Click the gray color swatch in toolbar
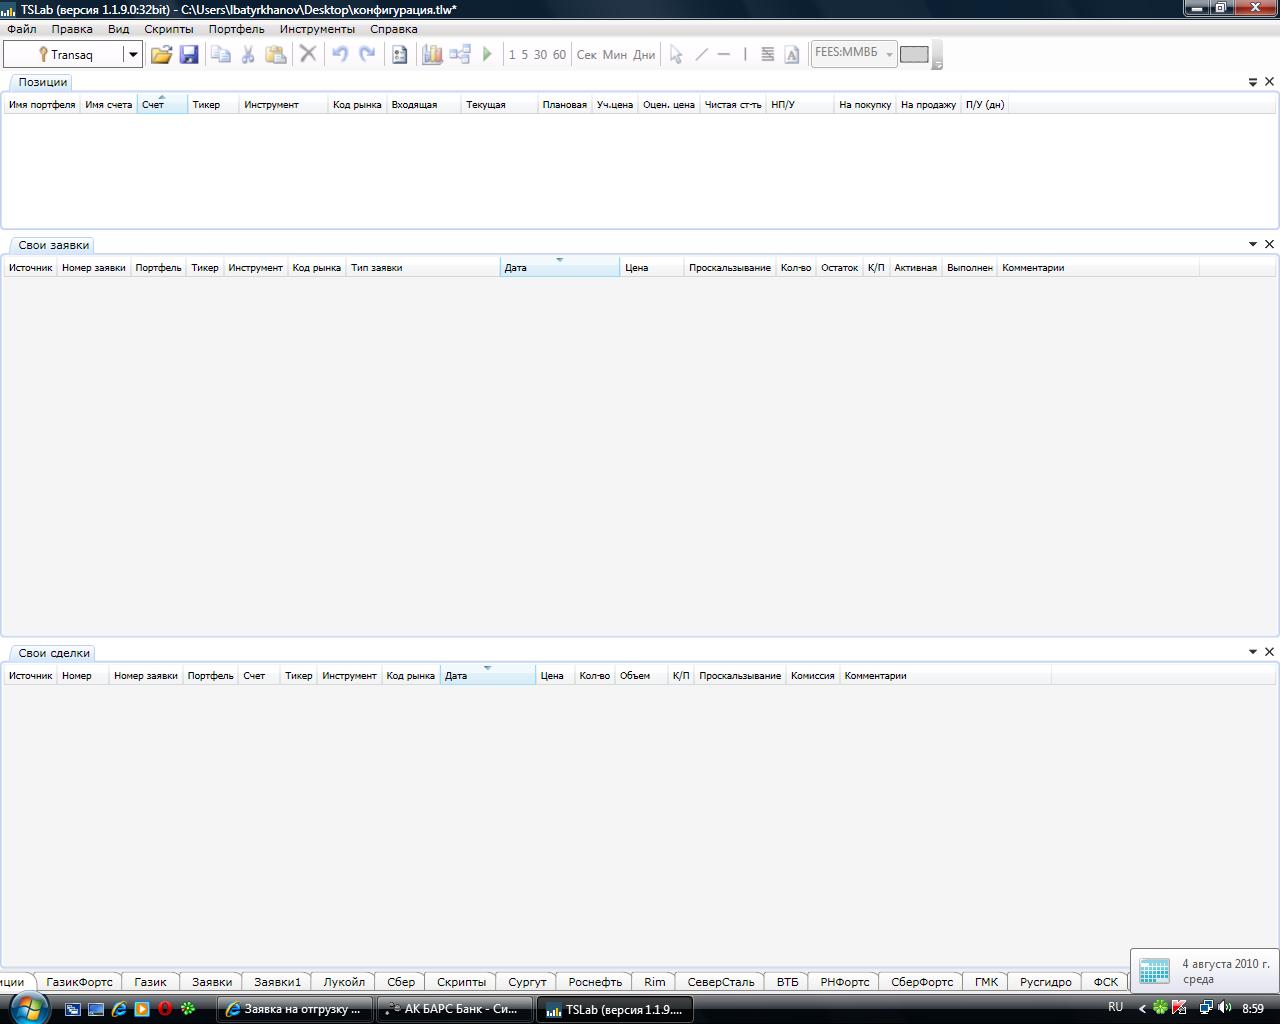 [x=914, y=54]
